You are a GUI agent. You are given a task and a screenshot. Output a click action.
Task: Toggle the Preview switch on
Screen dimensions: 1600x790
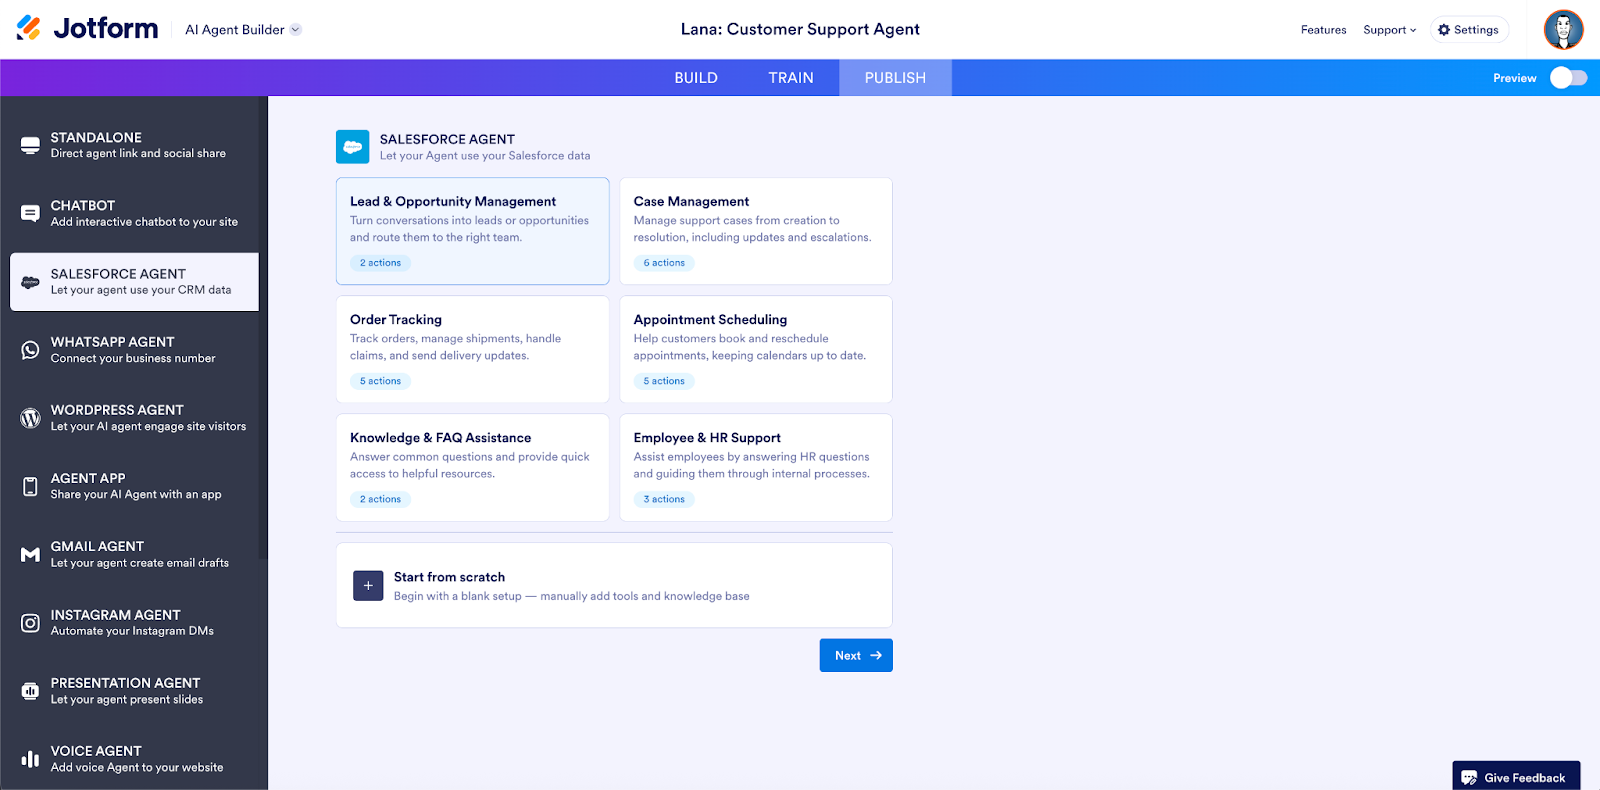[1567, 78]
